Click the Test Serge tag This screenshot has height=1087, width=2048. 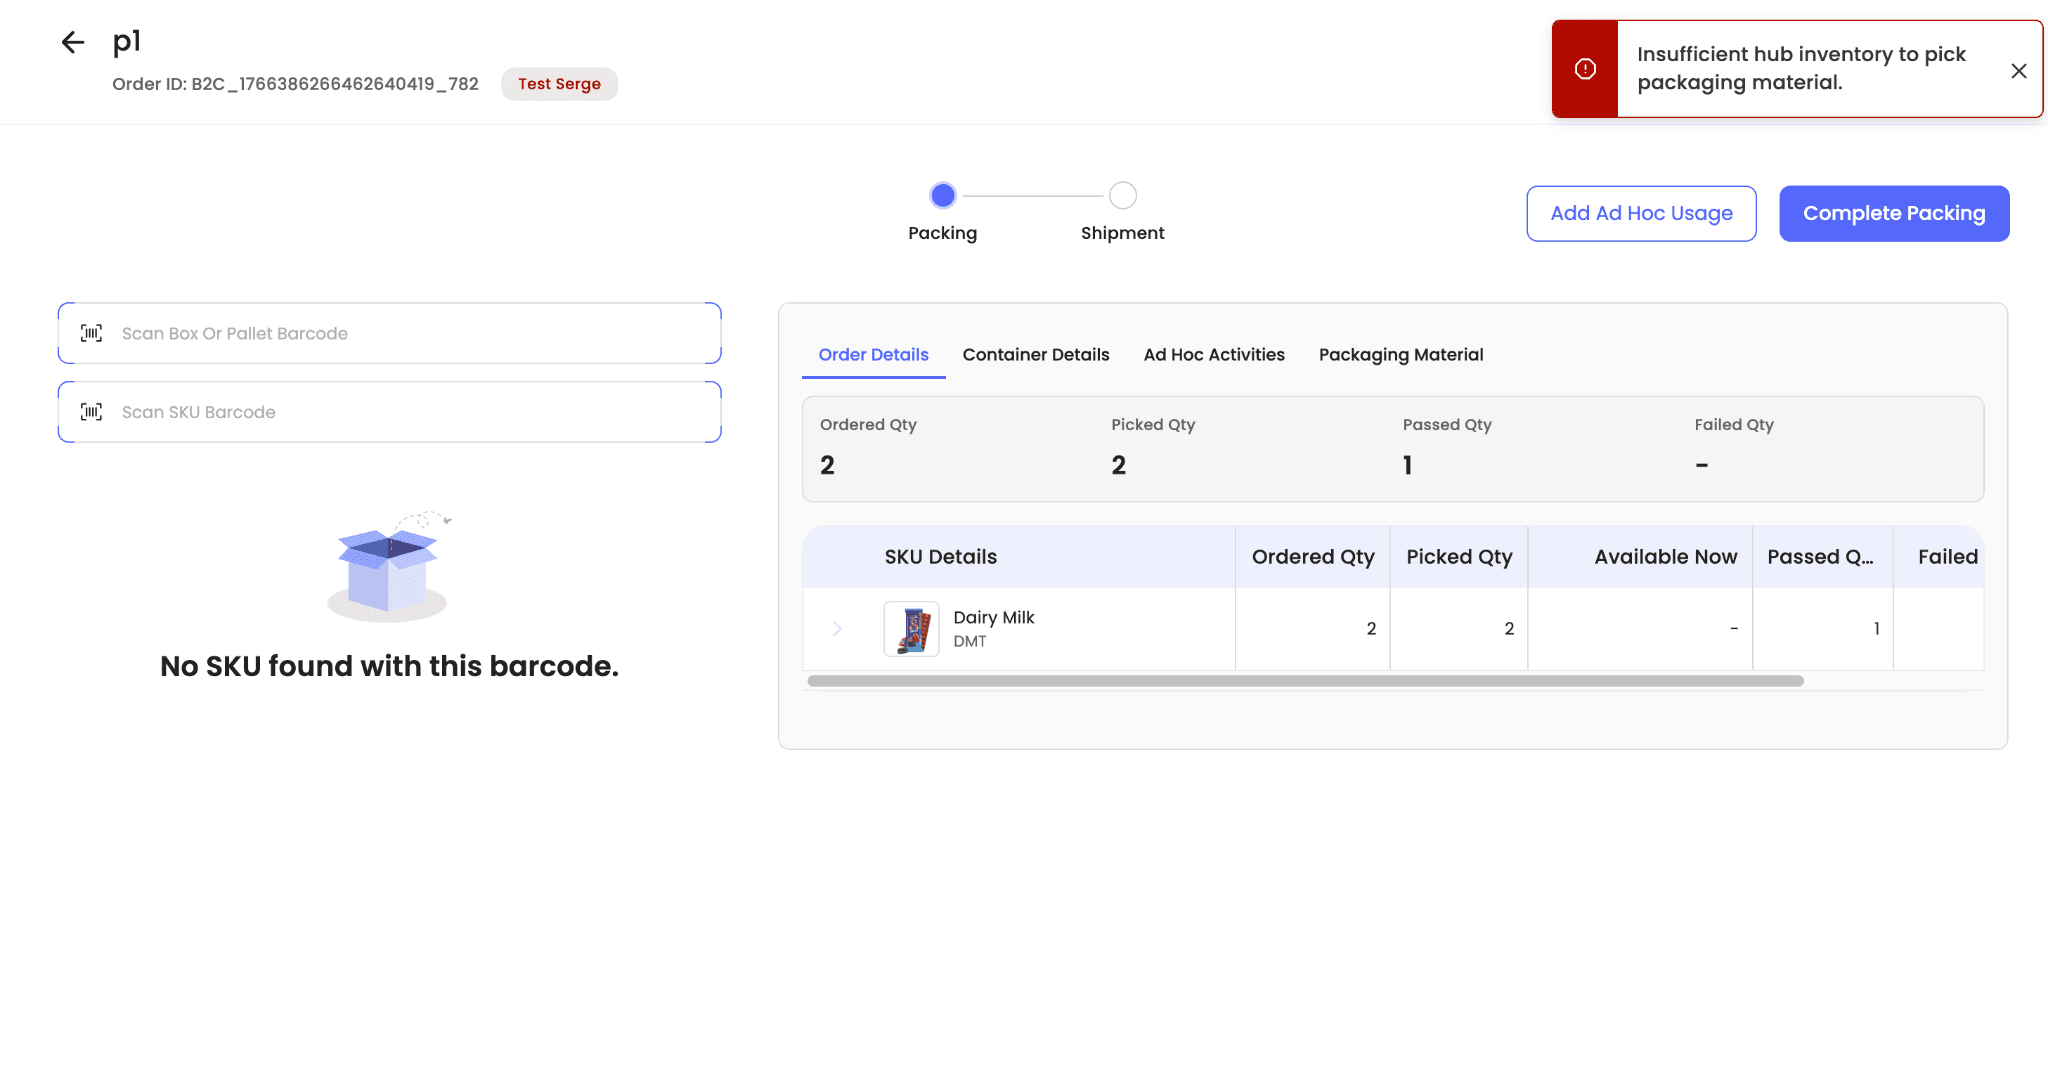559,84
